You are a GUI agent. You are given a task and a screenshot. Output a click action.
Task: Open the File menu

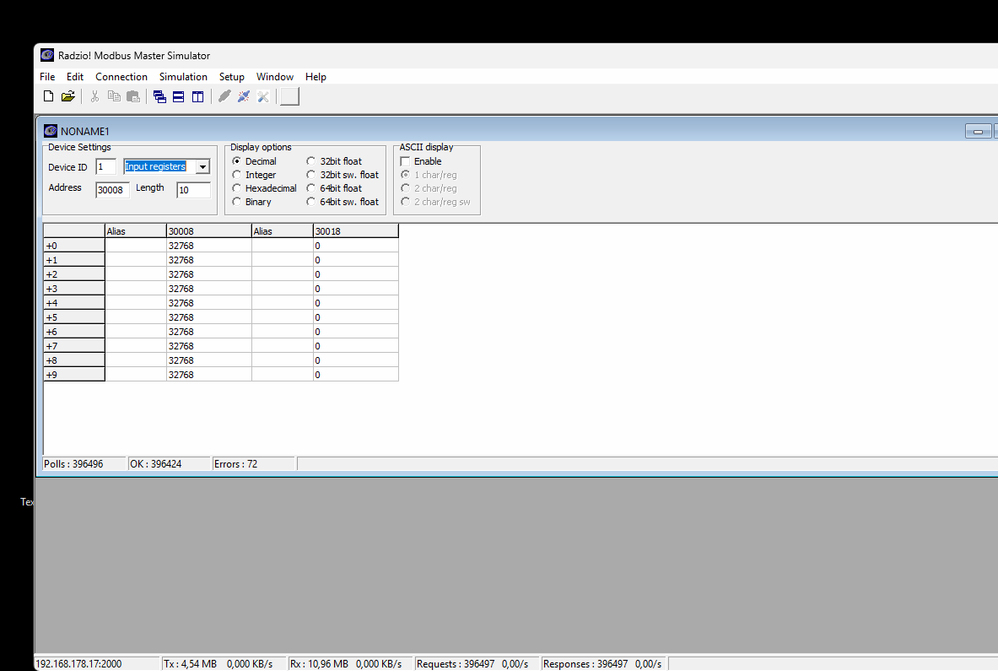point(47,76)
